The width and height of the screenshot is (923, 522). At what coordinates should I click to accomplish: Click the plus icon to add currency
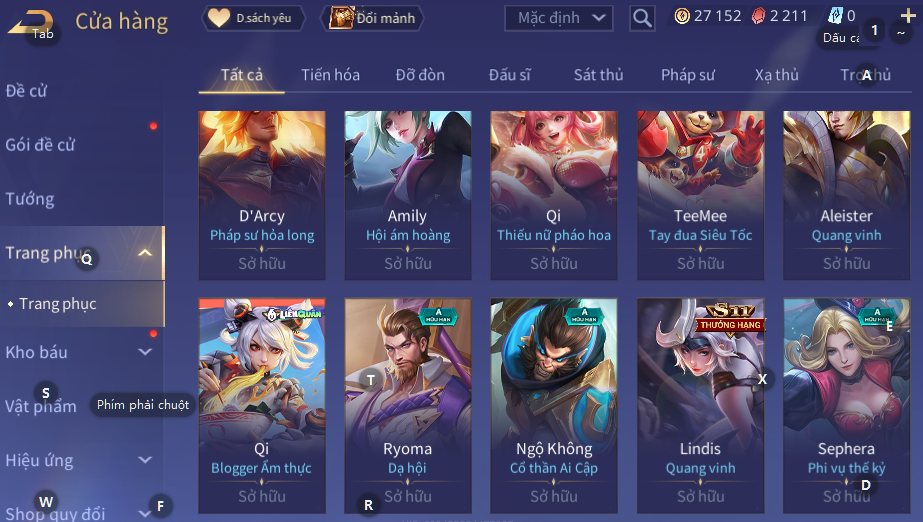(x=908, y=15)
